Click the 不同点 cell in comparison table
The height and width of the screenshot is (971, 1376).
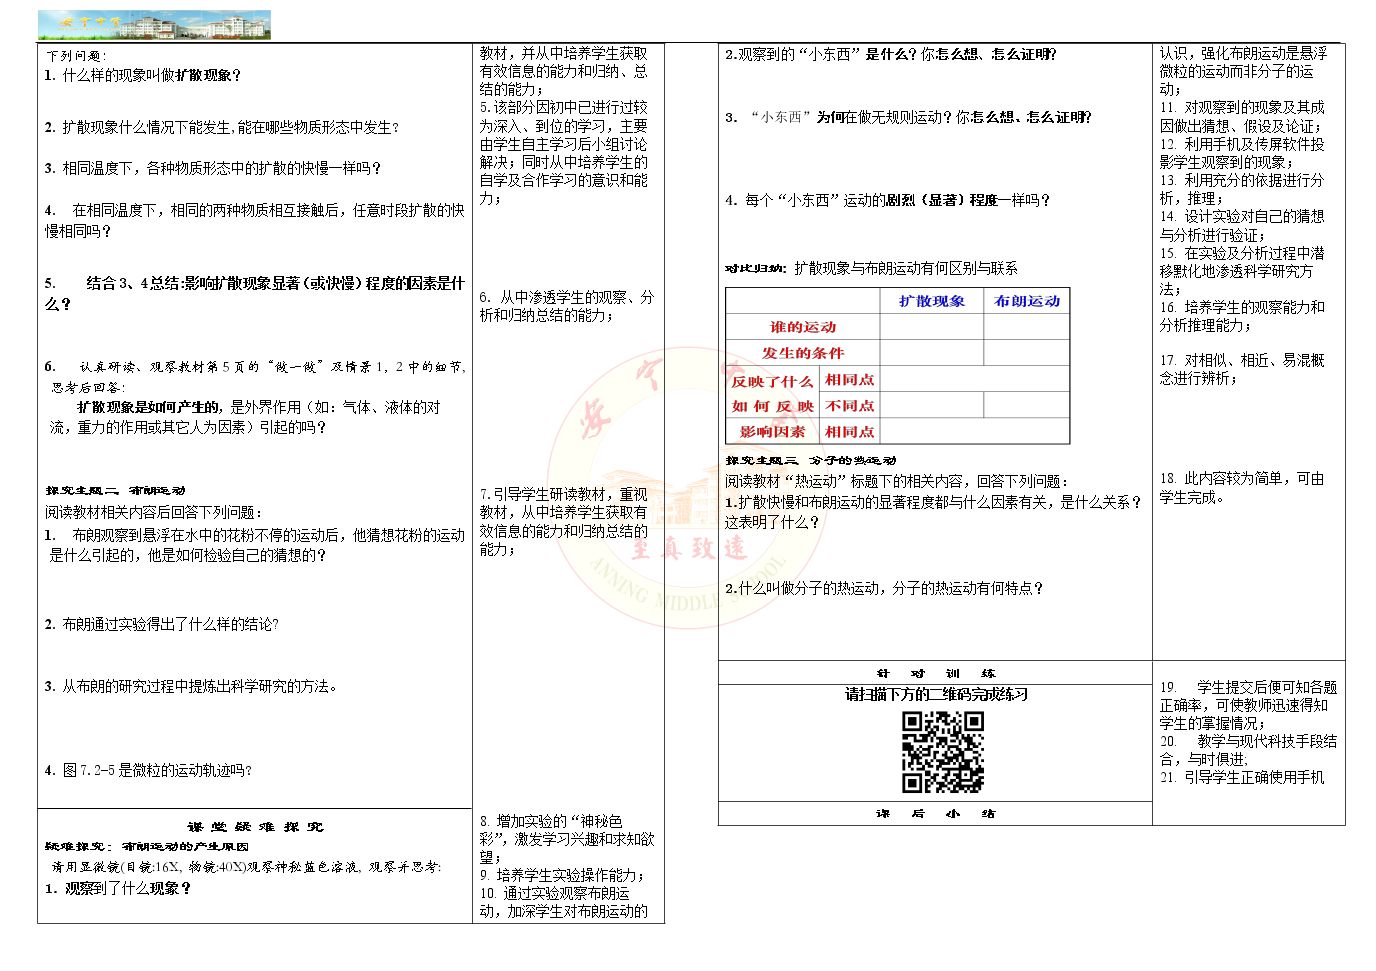850,406
